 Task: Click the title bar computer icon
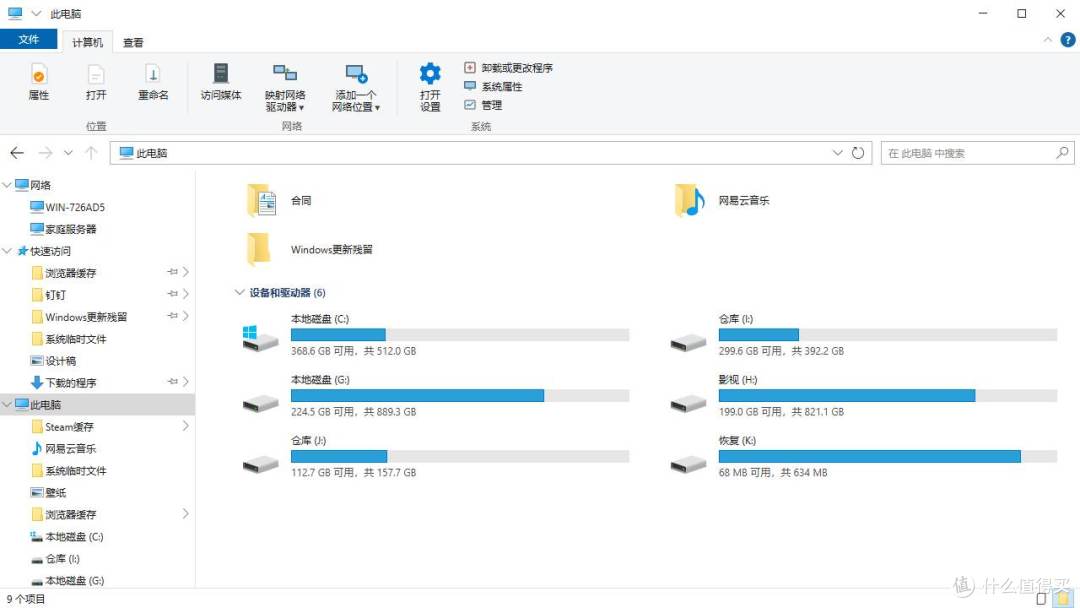point(15,13)
